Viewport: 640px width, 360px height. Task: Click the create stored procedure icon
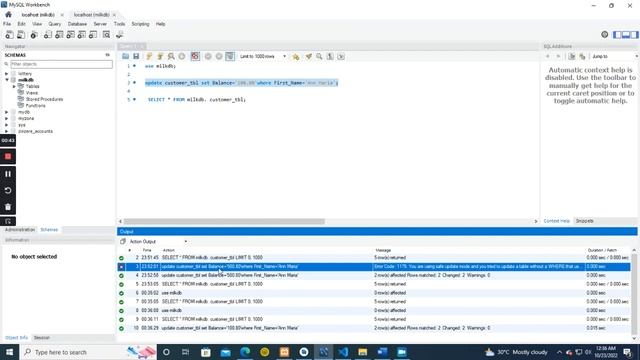click(82, 35)
